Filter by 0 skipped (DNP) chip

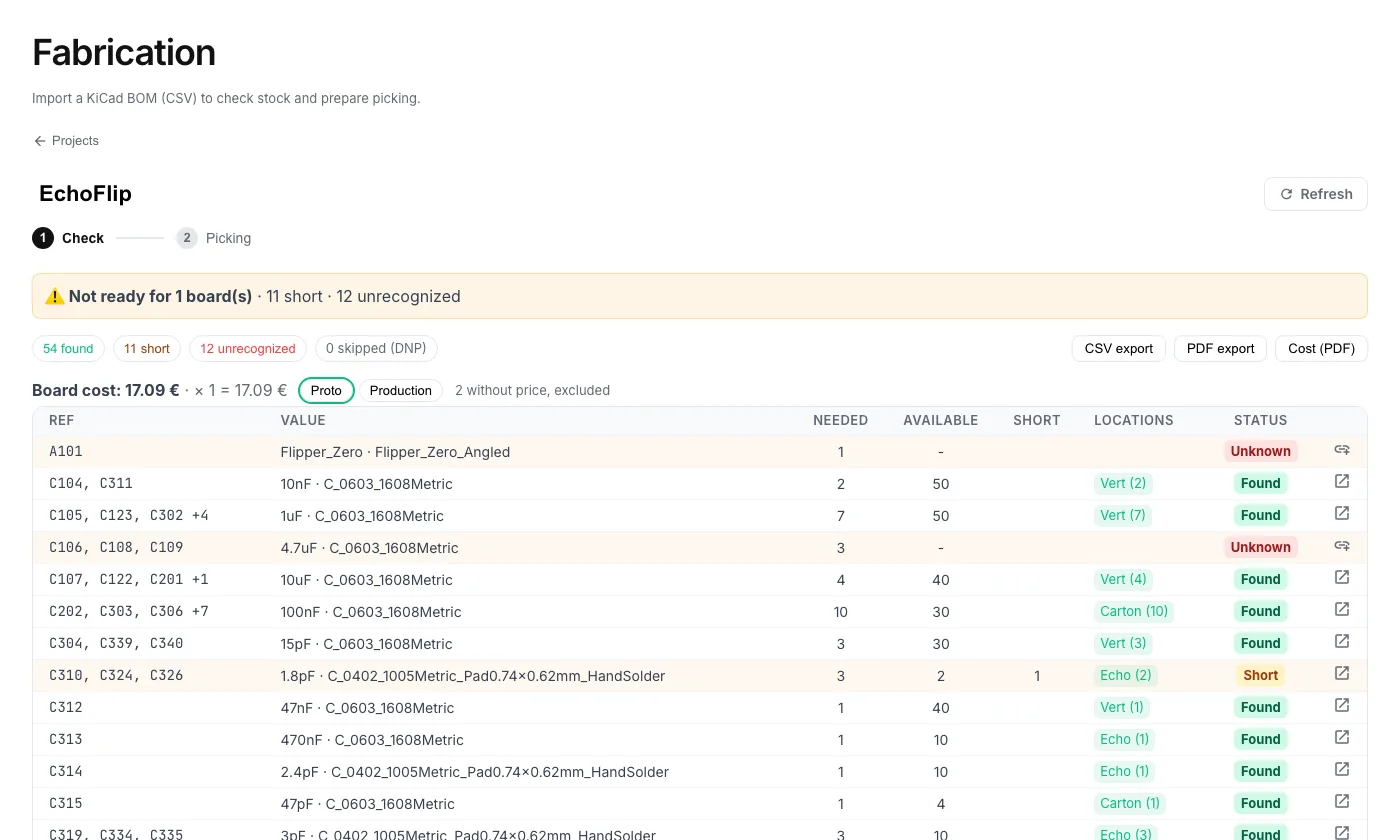click(376, 348)
